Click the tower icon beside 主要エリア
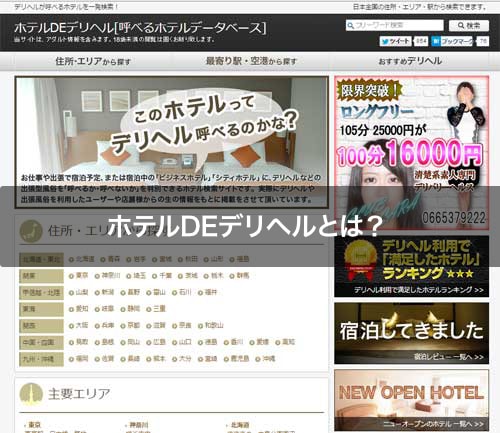 (x=31, y=394)
